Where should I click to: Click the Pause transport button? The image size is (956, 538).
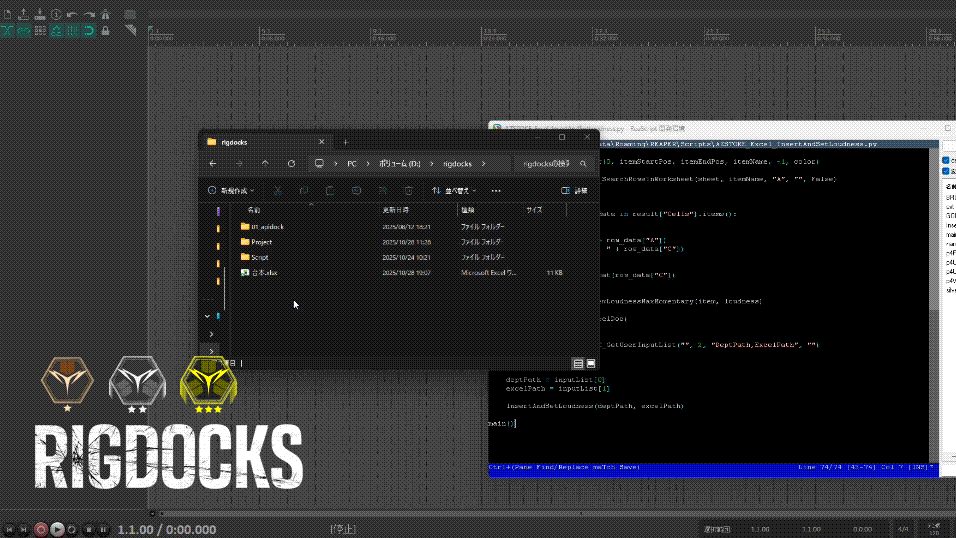pyautogui.click(x=104, y=529)
